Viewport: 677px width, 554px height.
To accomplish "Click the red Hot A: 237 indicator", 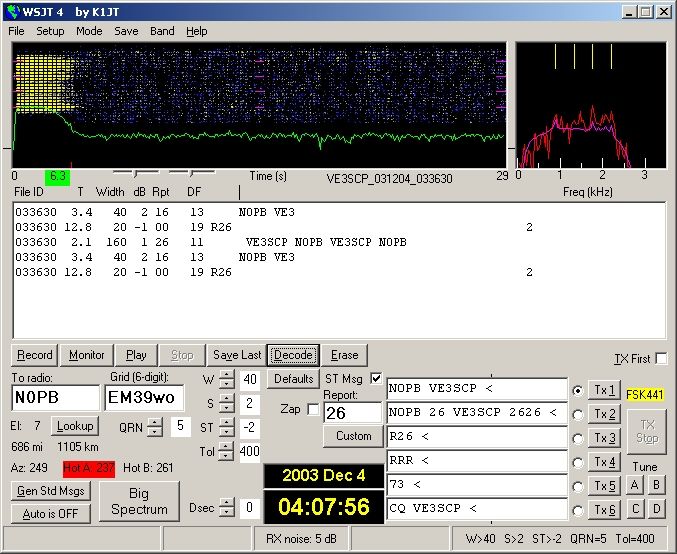I will pos(89,468).
